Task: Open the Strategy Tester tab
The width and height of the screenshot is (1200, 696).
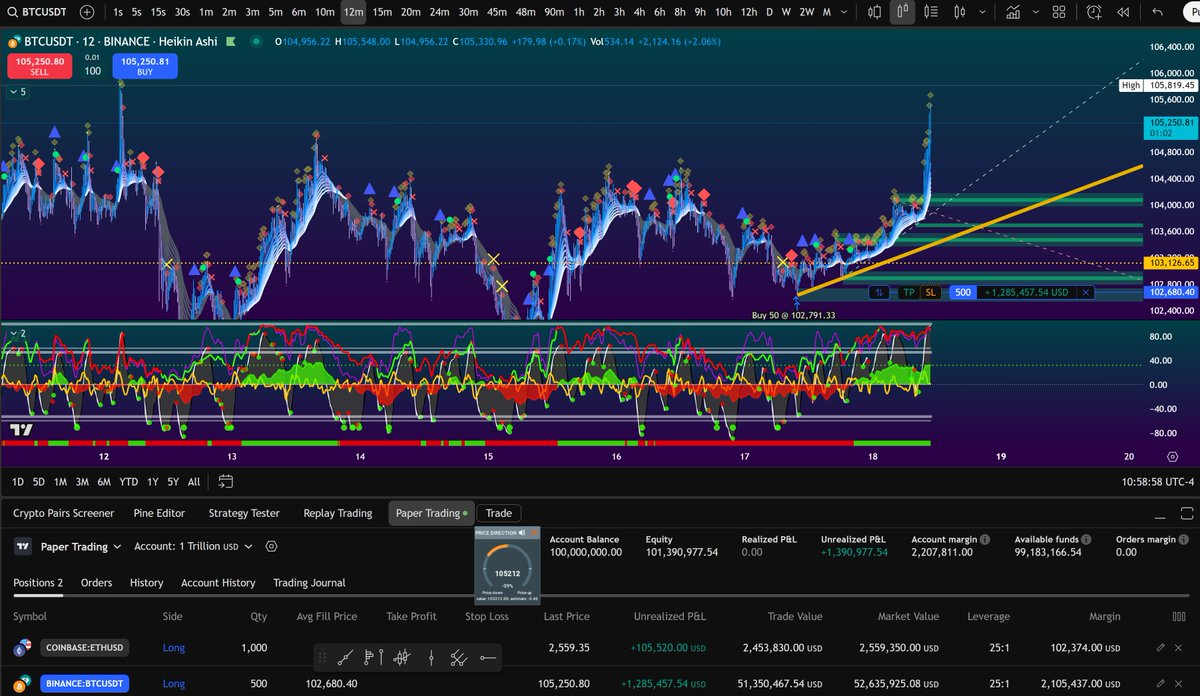Action: (242, 513)
